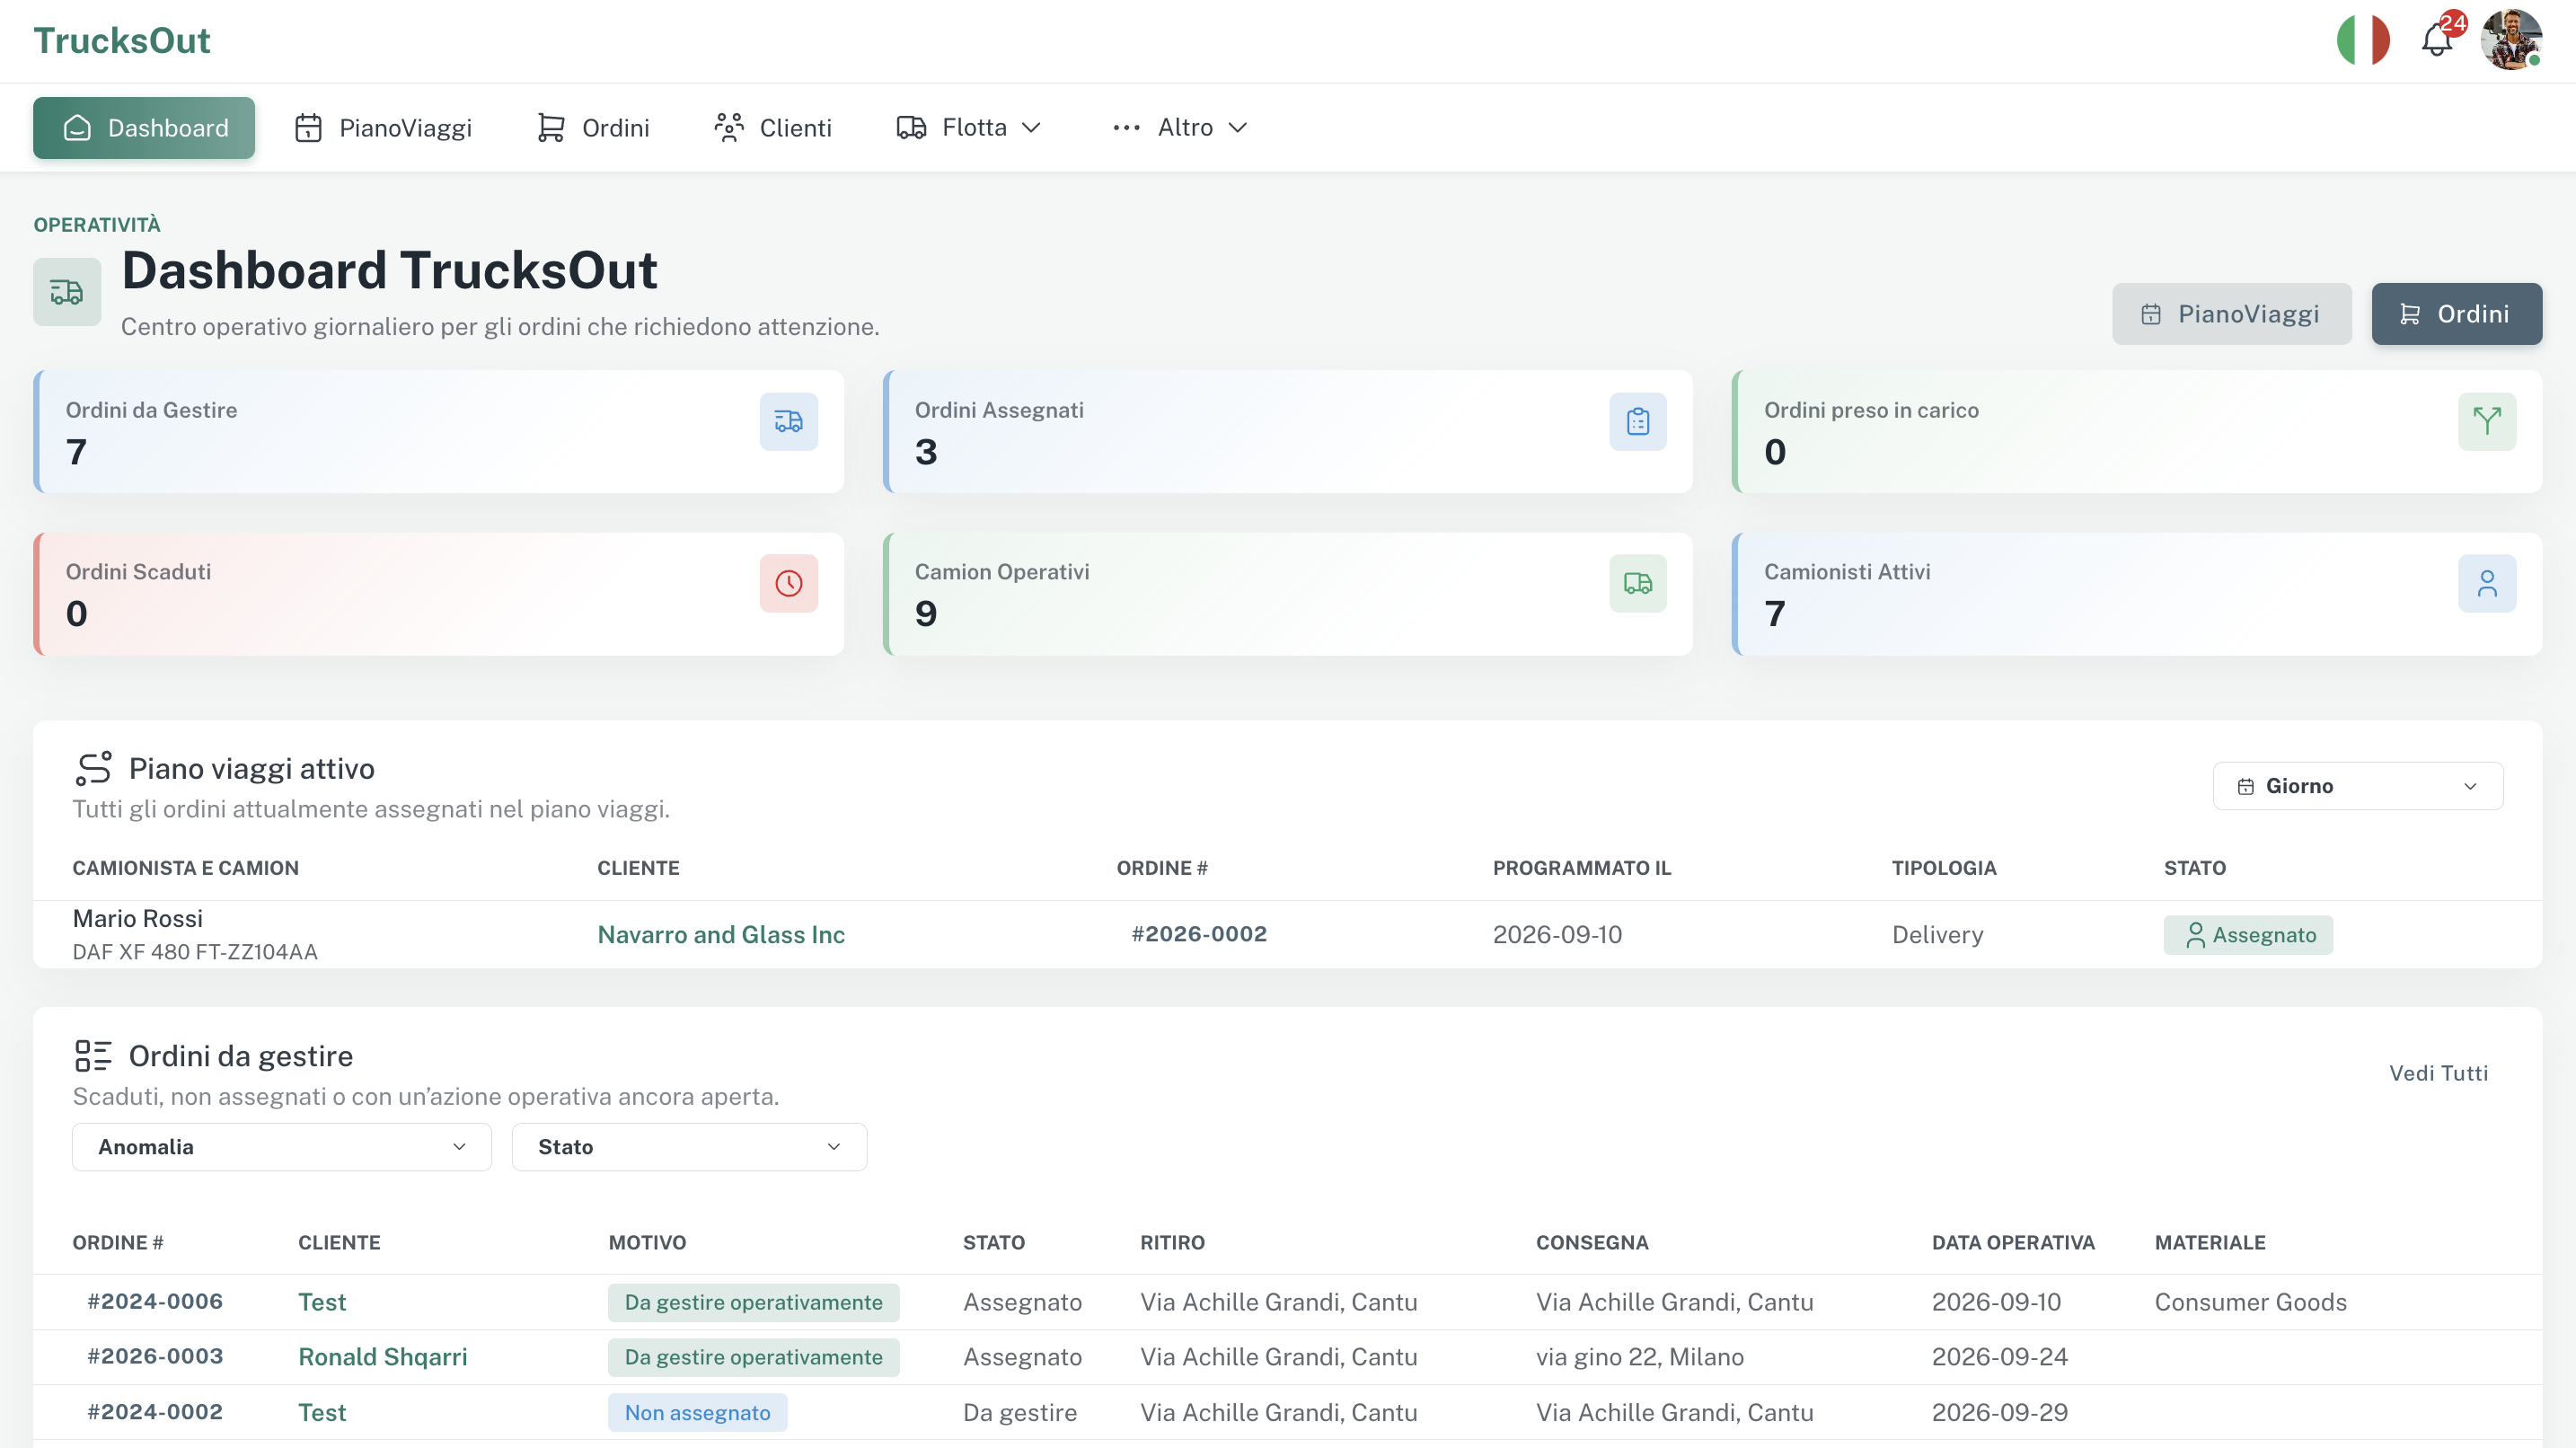Screen dimensions: 2576x1448
Task: Open the Giorno period selector
Action: pos(2357,786)
